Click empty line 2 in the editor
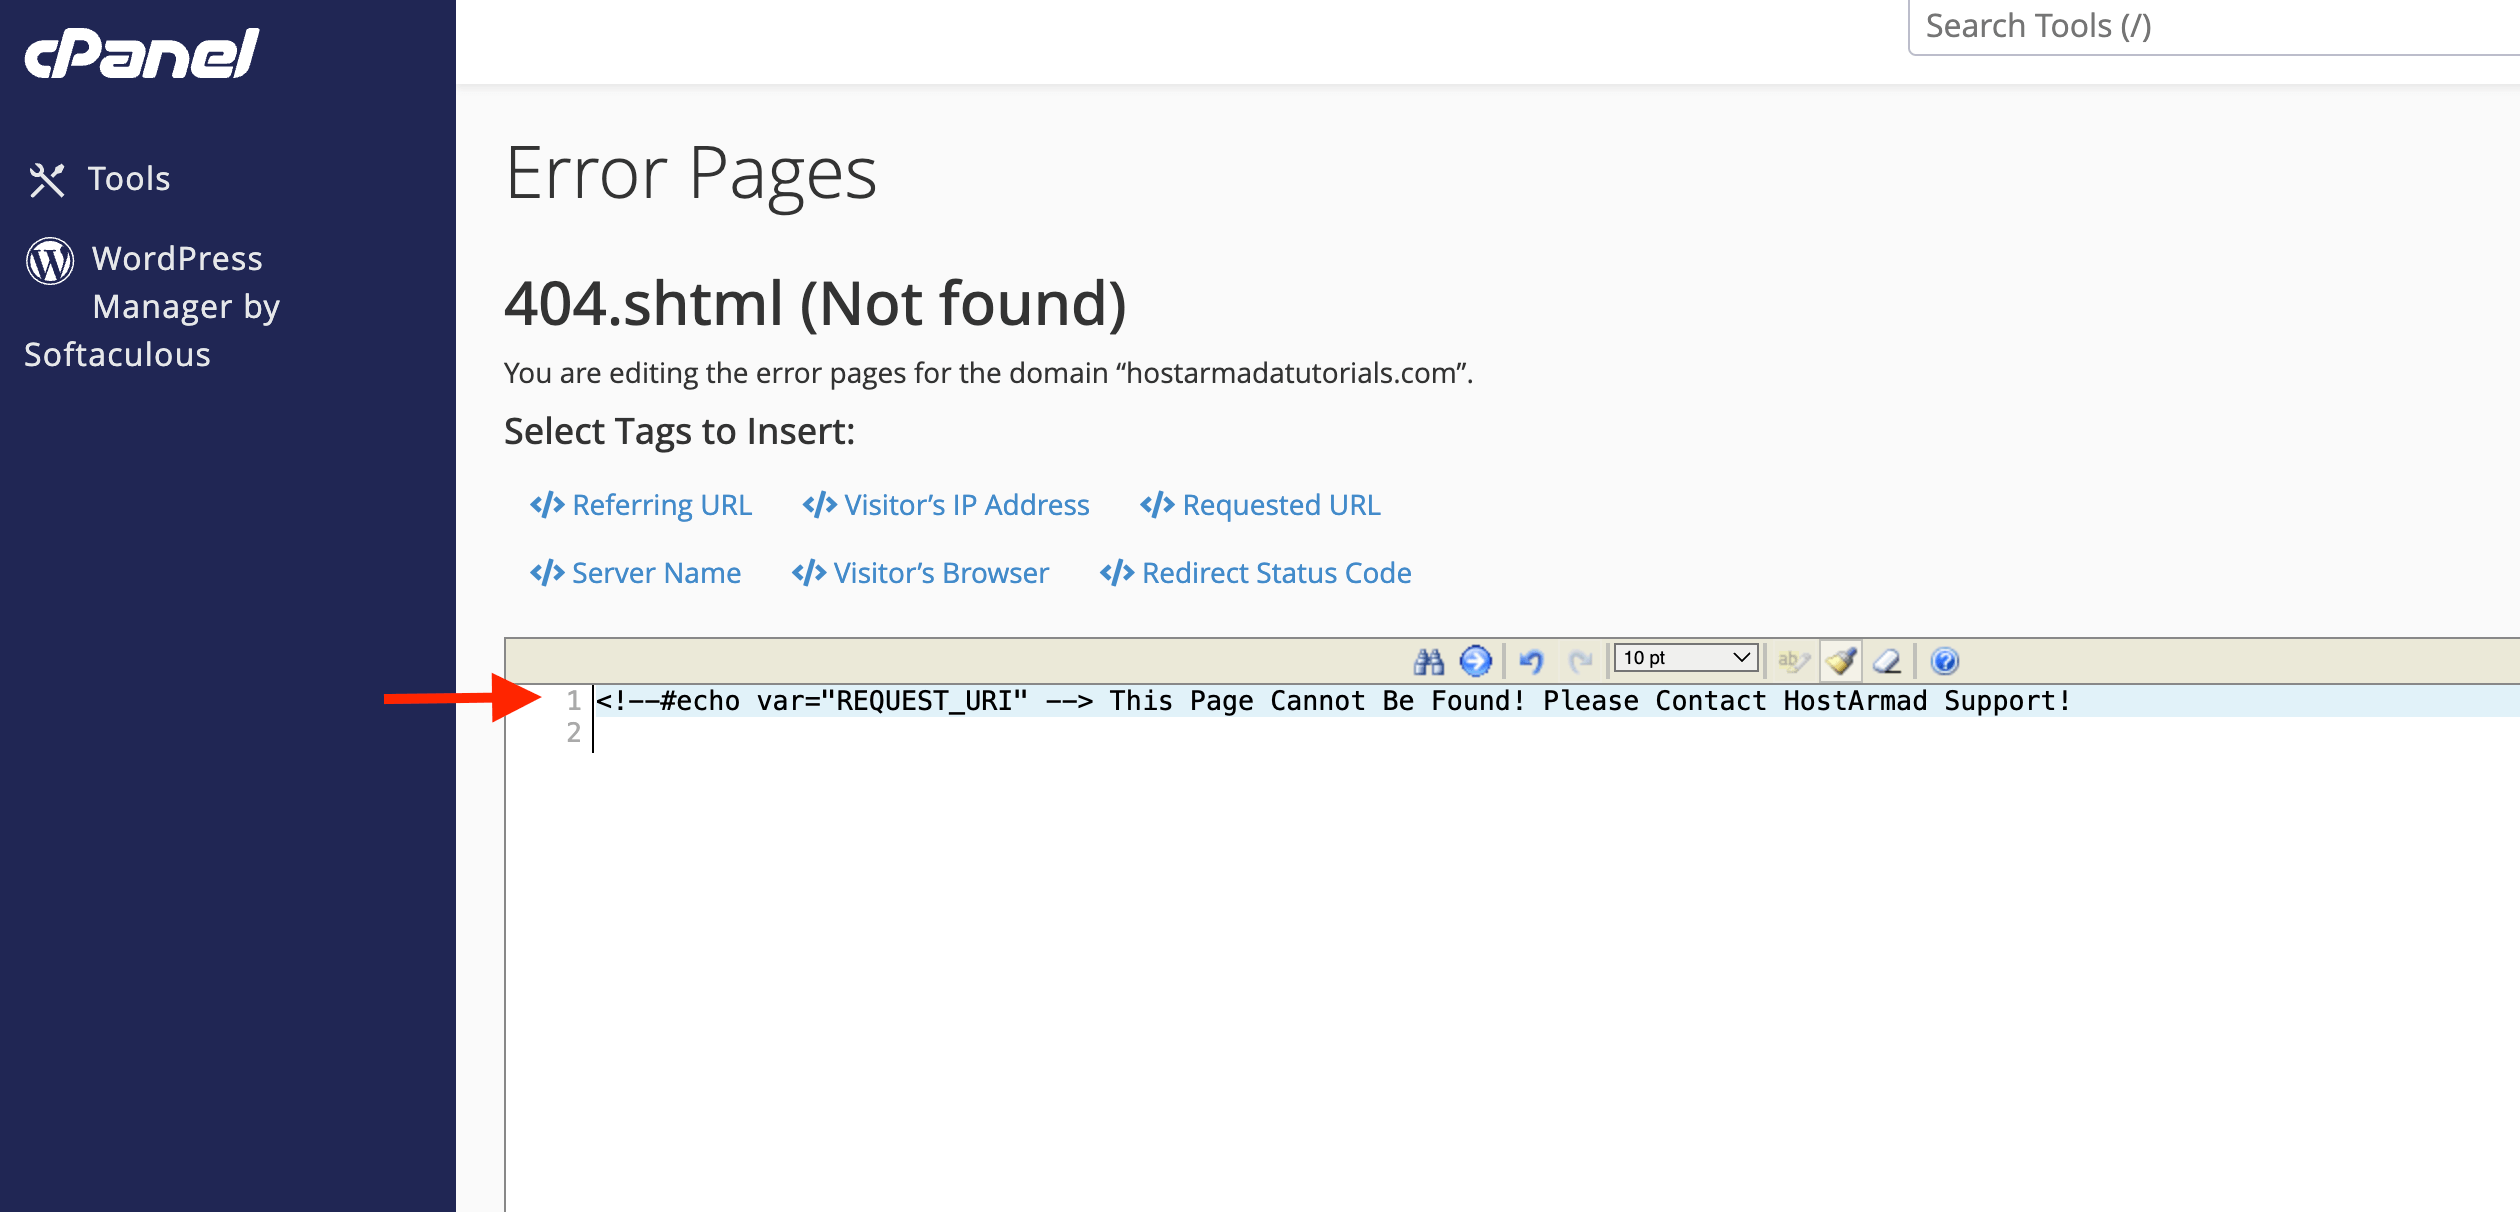2520x1212 pixels. [x=1556, y=733]
